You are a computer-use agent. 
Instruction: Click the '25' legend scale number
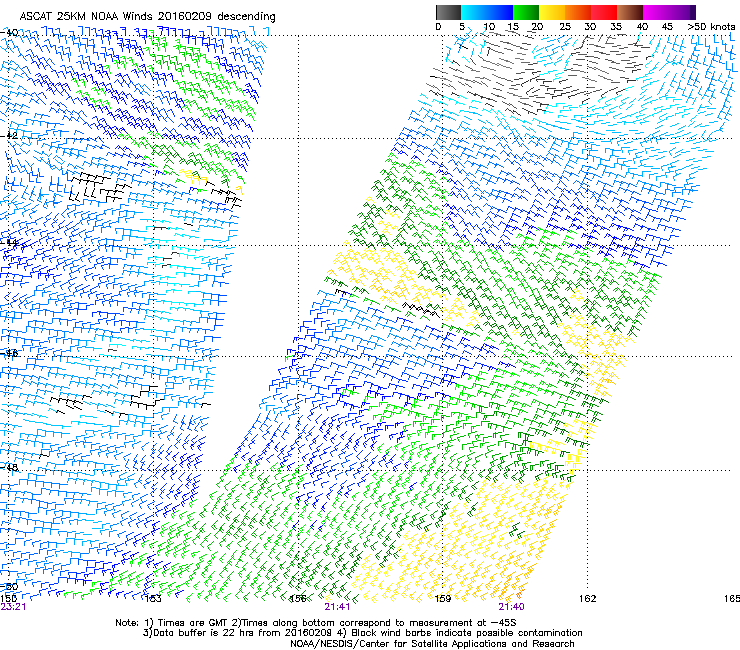(564, 27)
